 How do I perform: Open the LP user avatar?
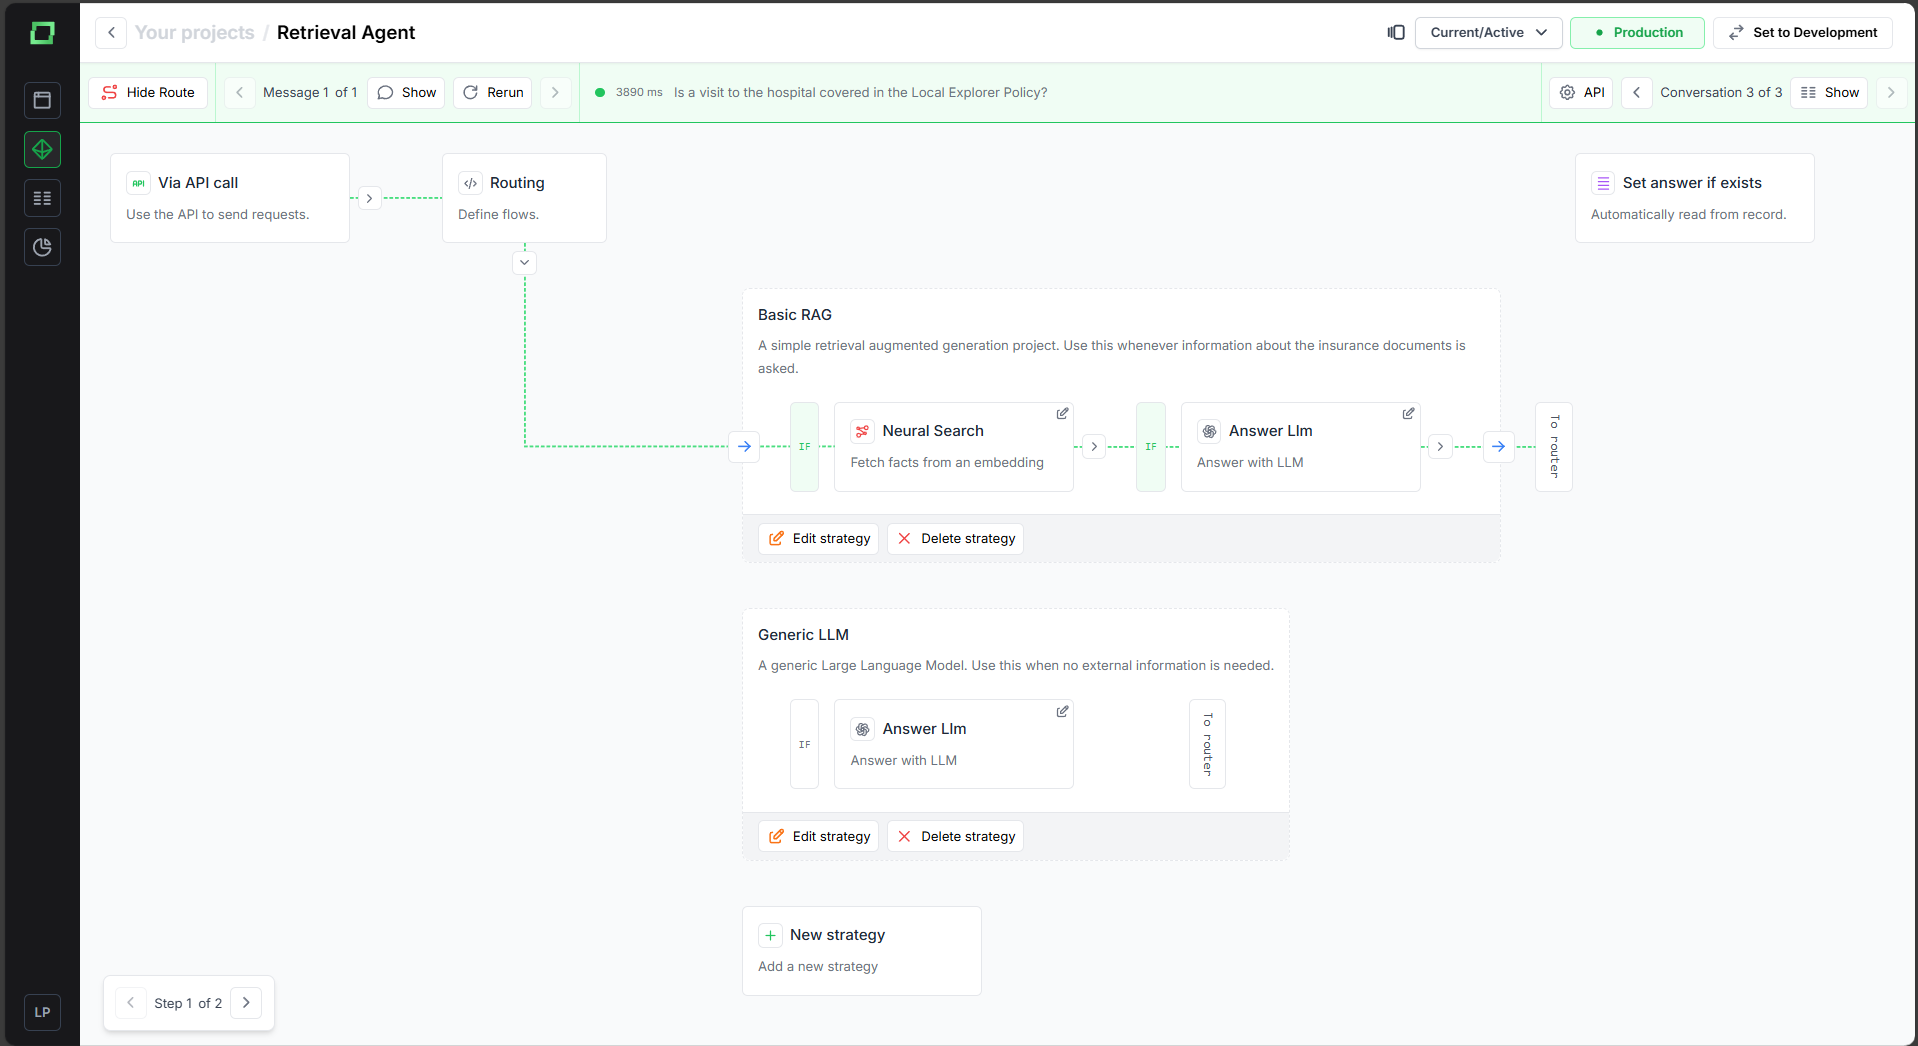42,1012
